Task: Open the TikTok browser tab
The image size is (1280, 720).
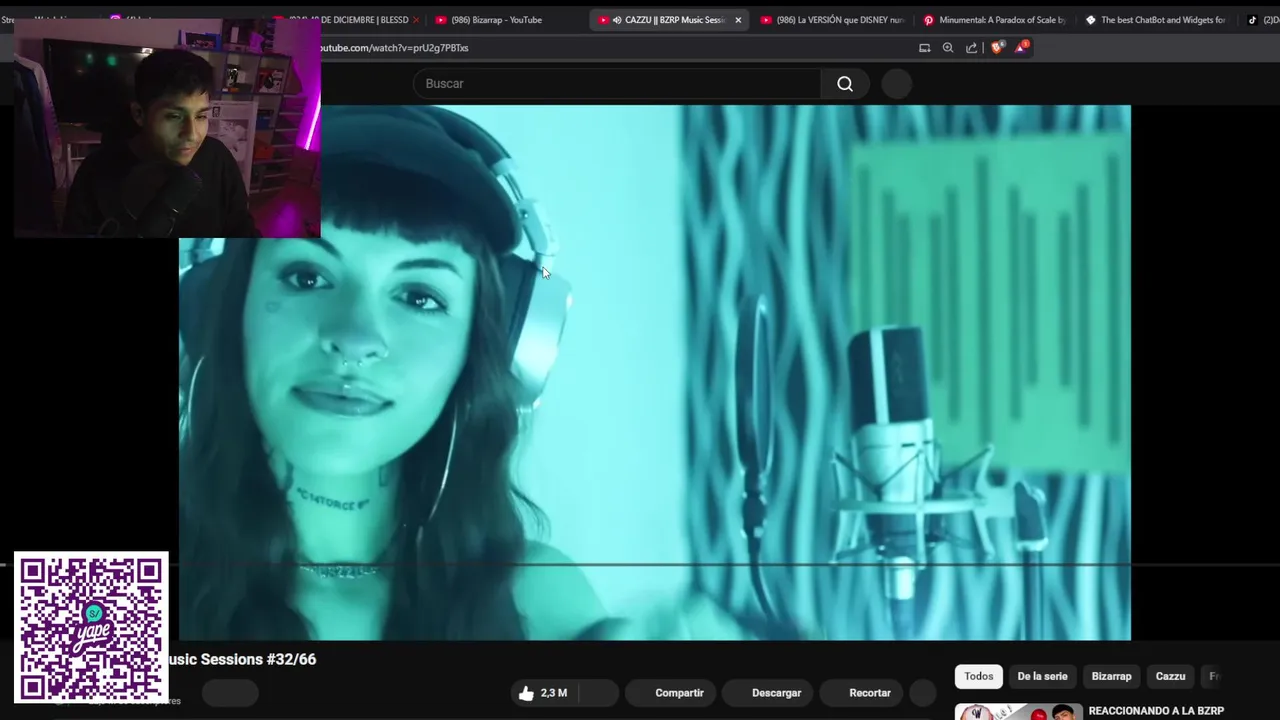Action: click(x=1260, y=20)
